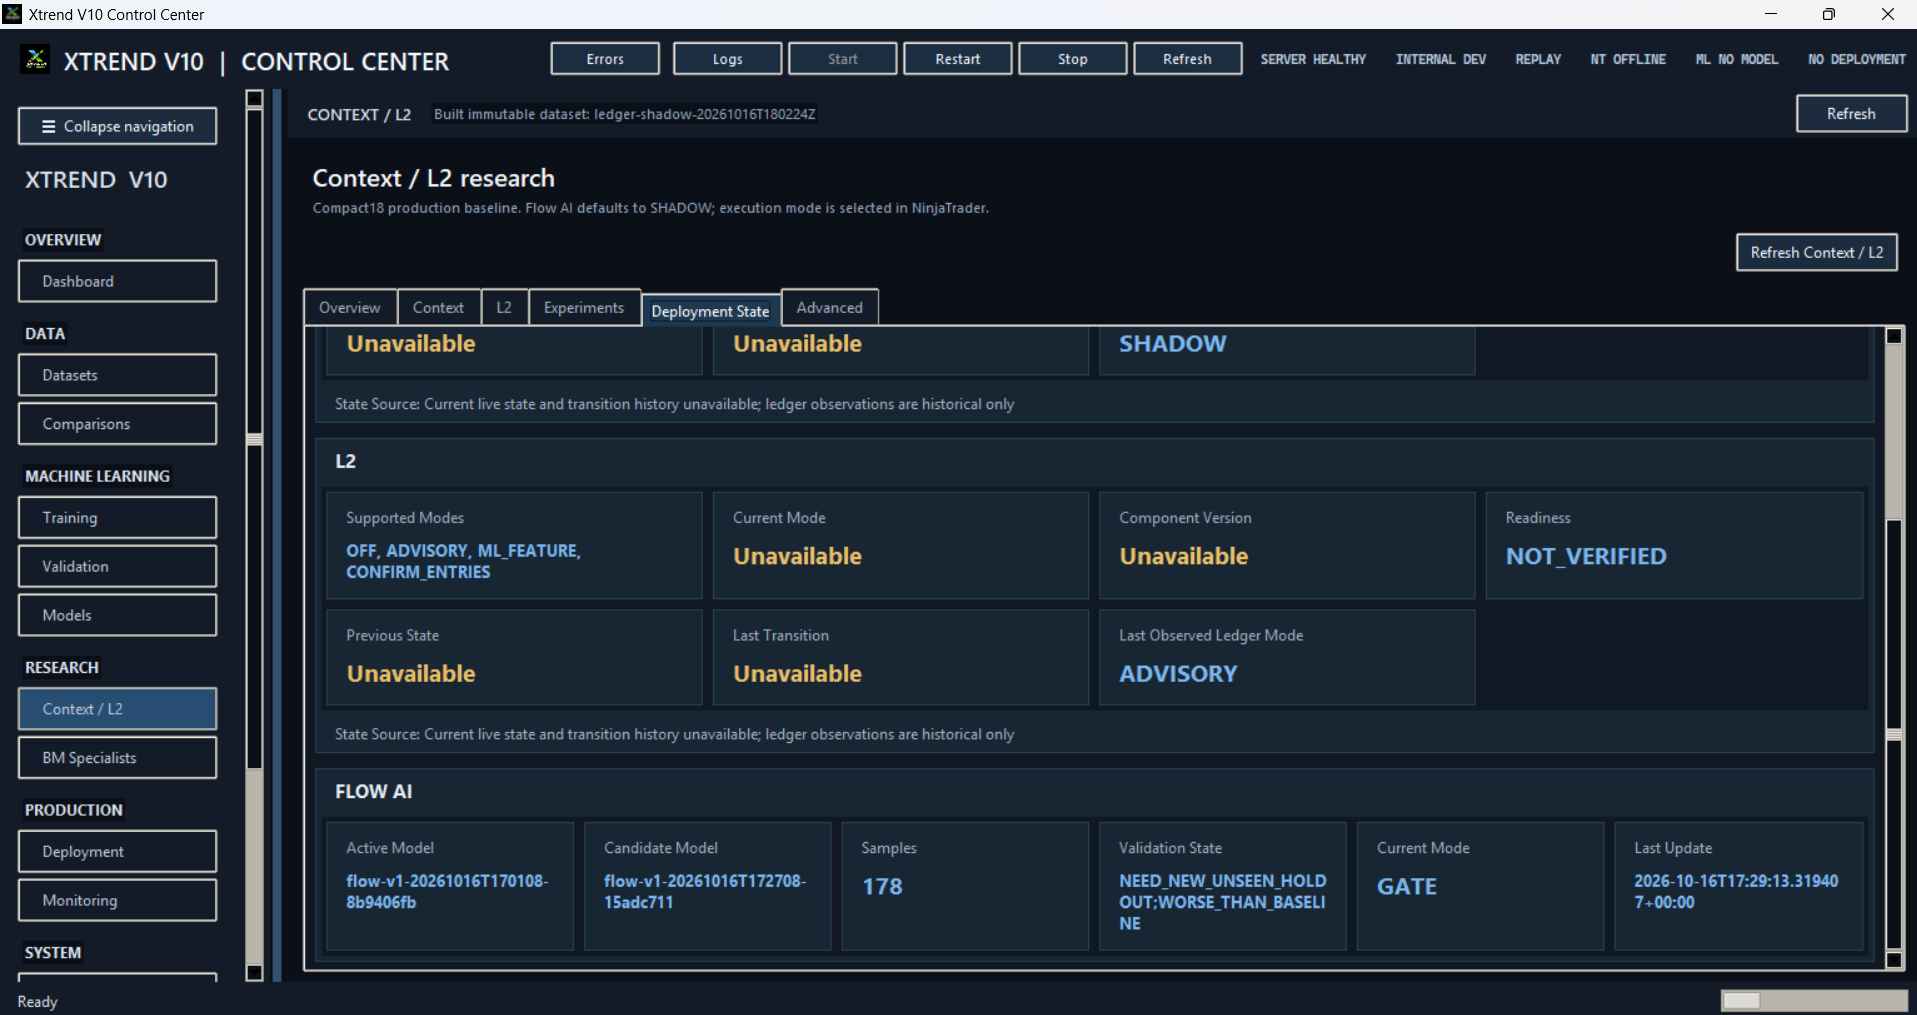Click the ADVISORY last observed ledger mode
Screen dimensions: 1917x1015
(1178, 674)
